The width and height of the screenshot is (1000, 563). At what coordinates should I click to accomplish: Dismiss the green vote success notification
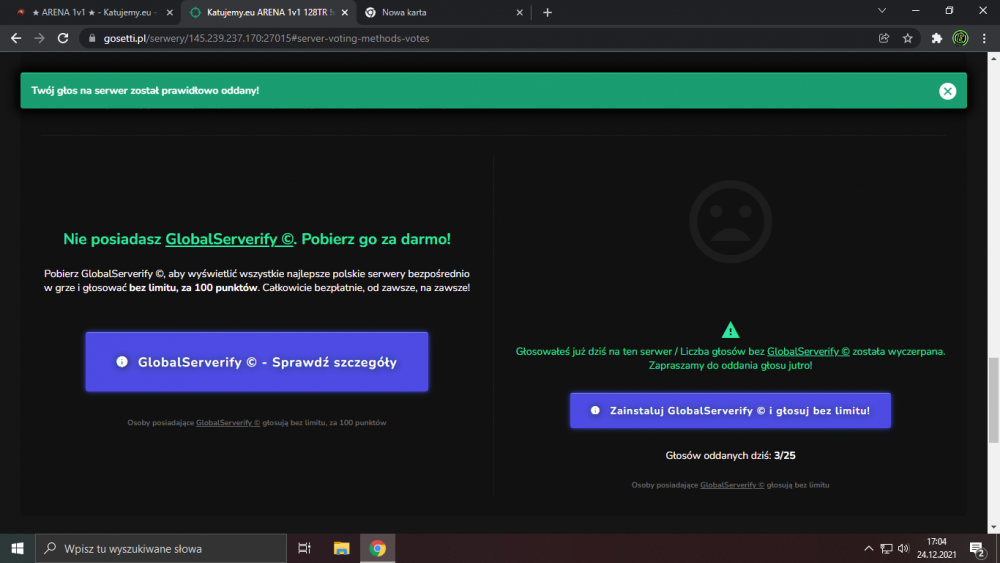point(947,91)
